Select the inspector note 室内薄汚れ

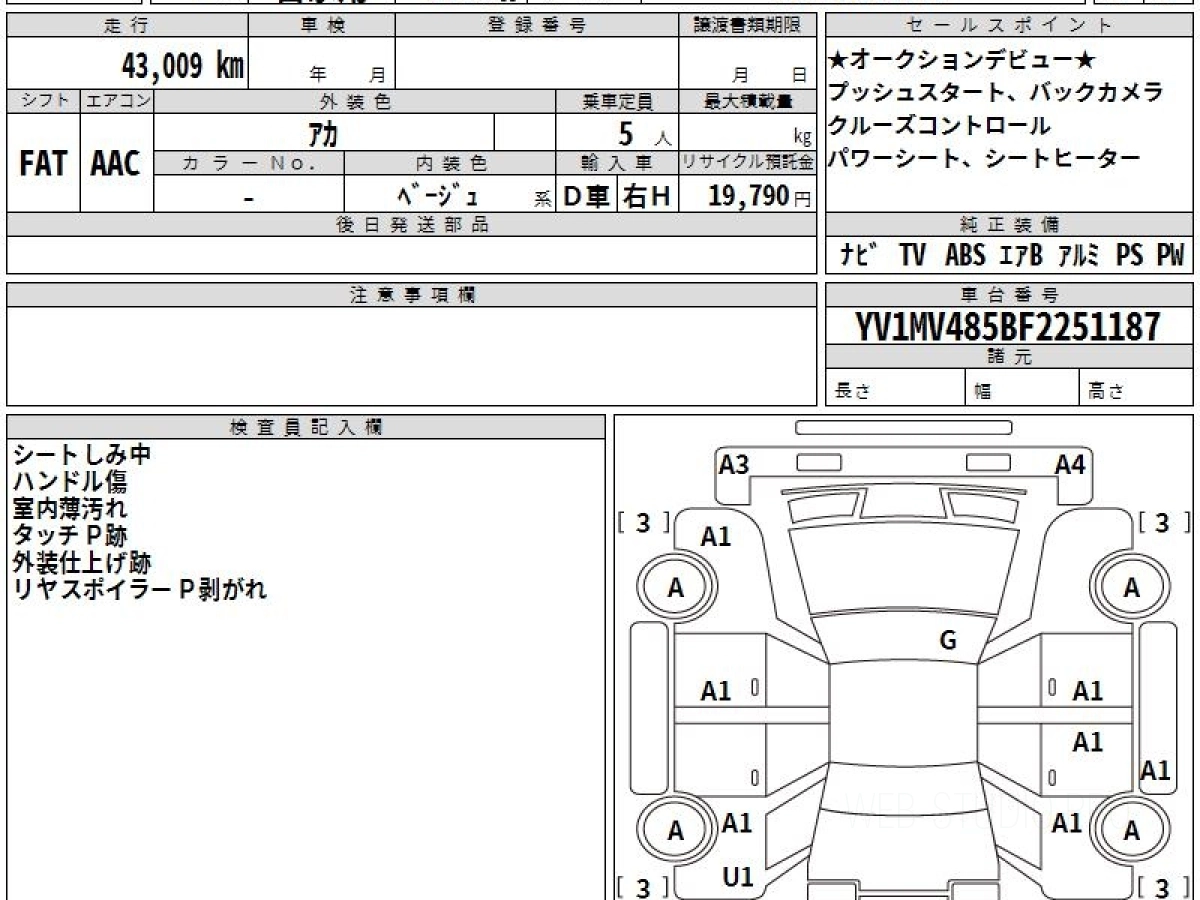[70, 509]
